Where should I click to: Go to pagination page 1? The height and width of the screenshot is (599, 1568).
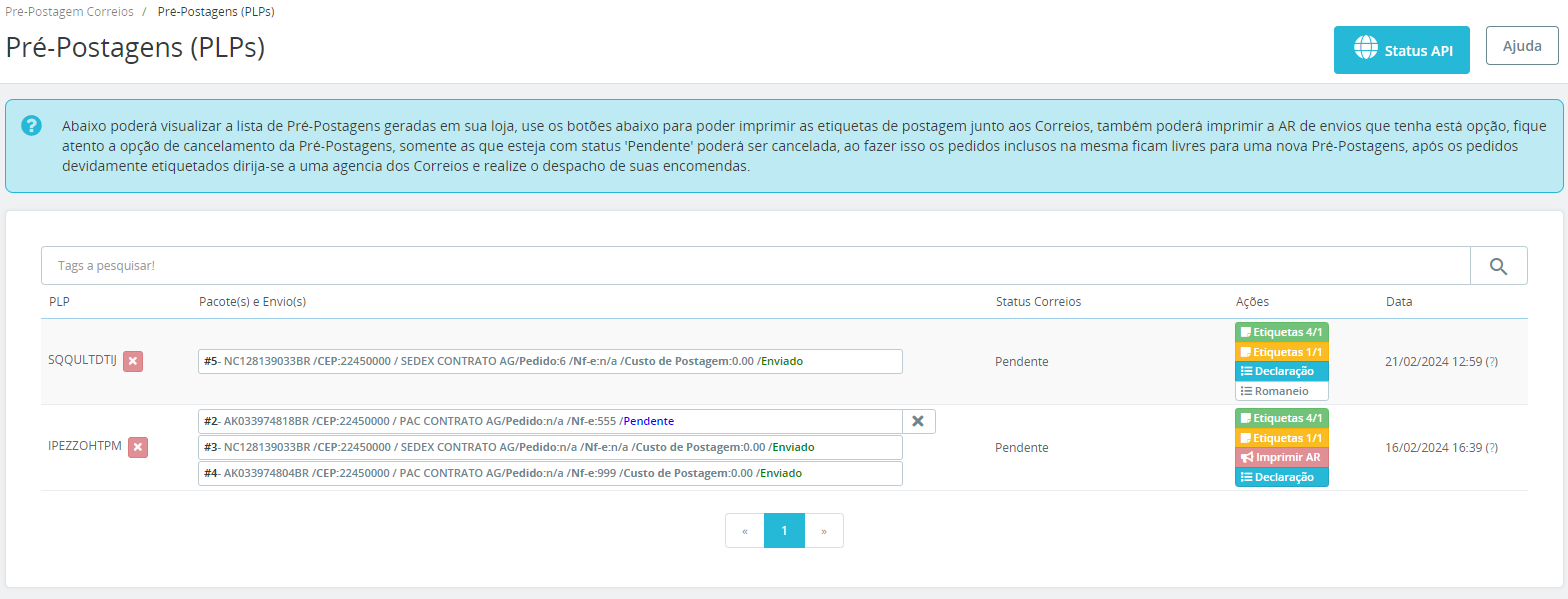784,531
